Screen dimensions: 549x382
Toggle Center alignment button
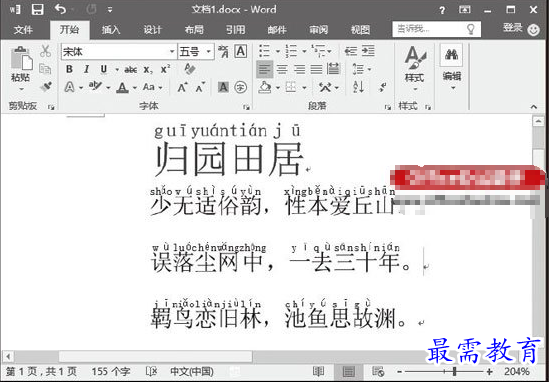[x=282, y=69]
